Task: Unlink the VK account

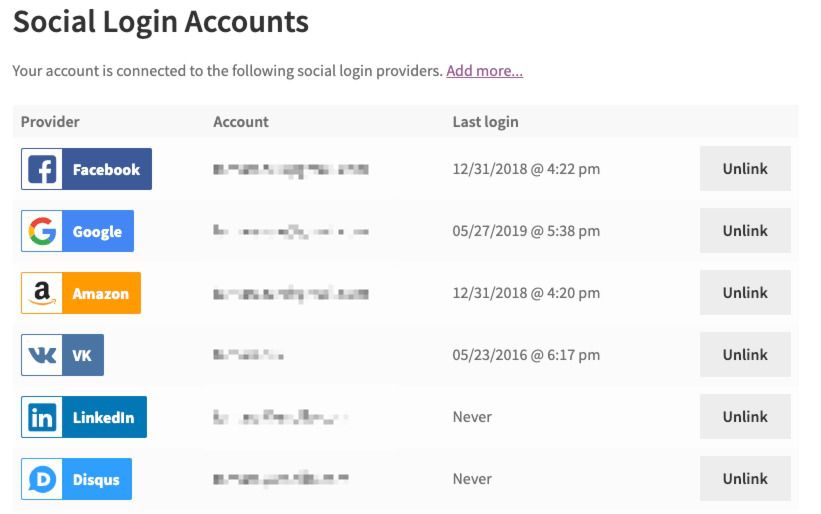Action: click(x=745, y=355)
